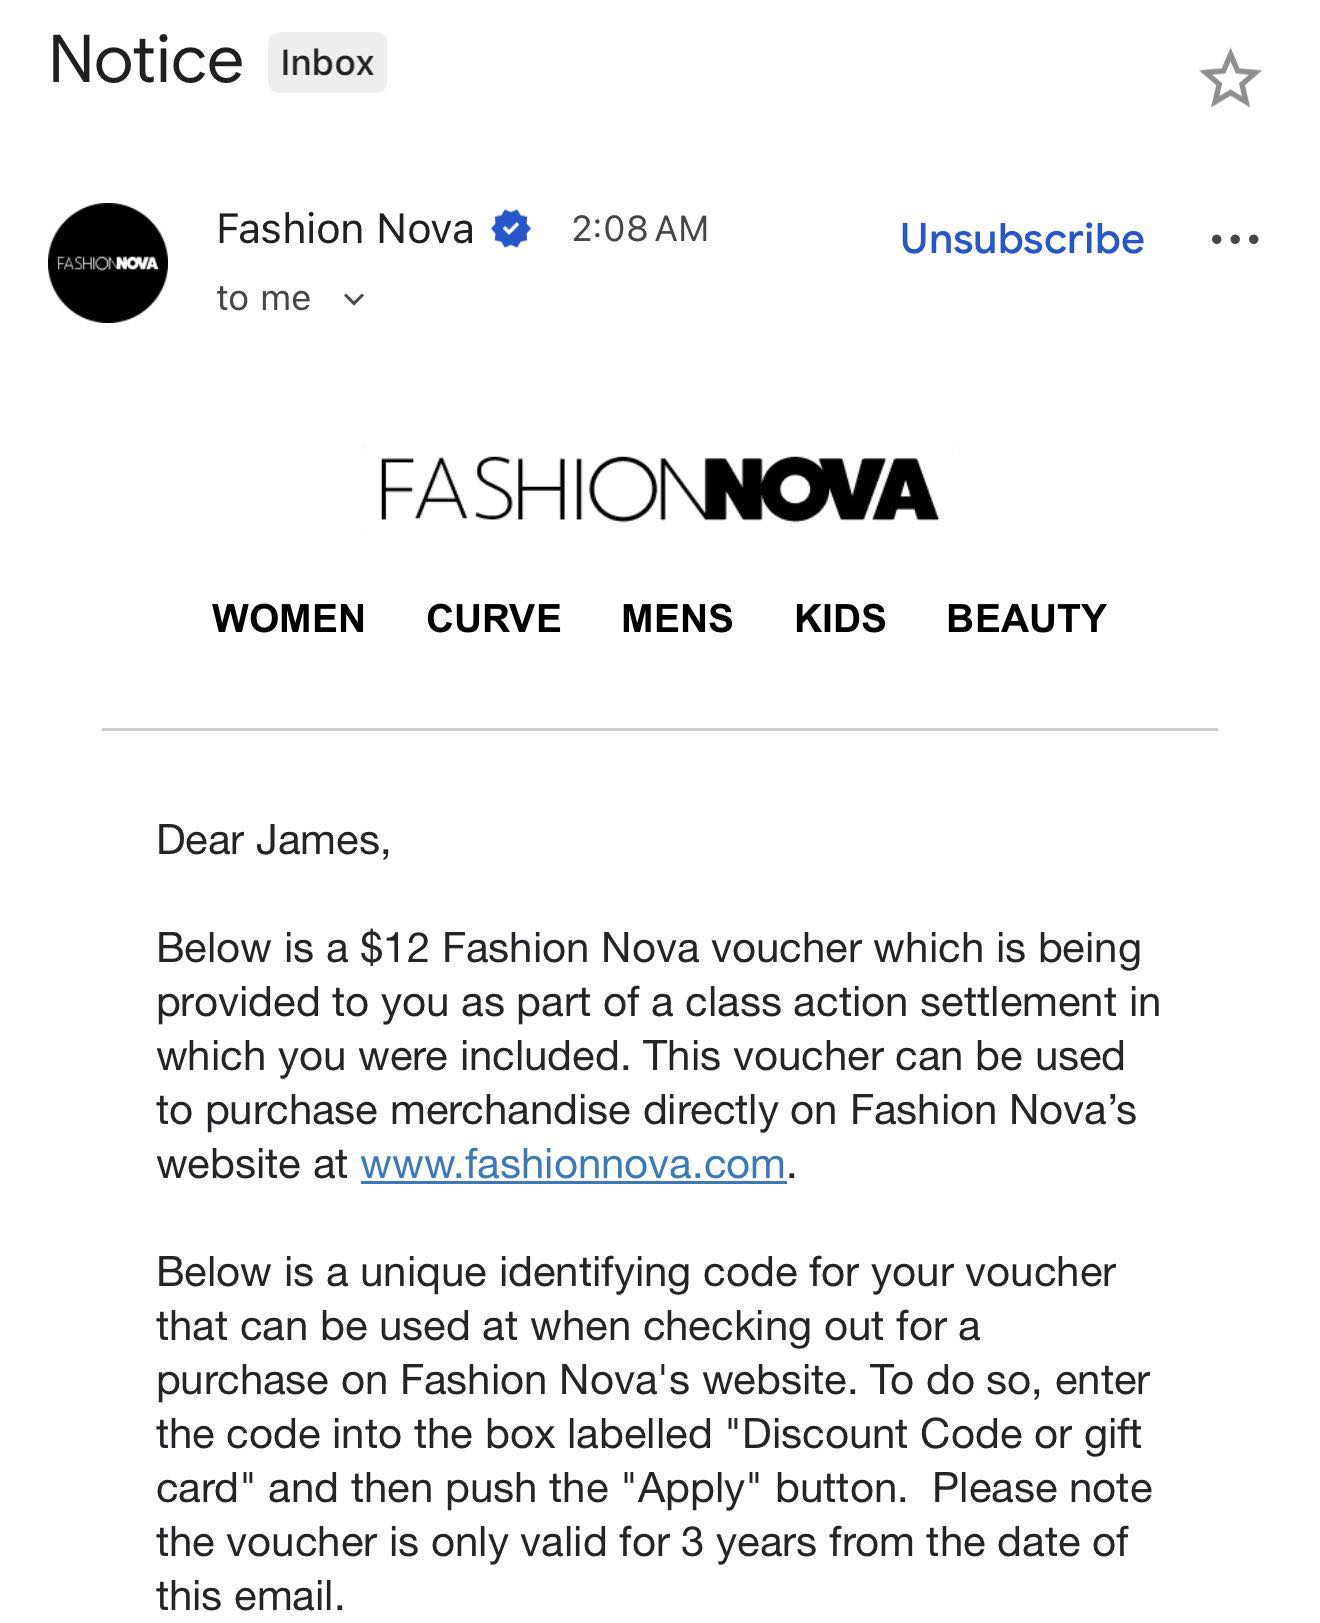1320x1623 pixels.
Task: Open the BEAUTY category
Action: tap(1026, 618)
